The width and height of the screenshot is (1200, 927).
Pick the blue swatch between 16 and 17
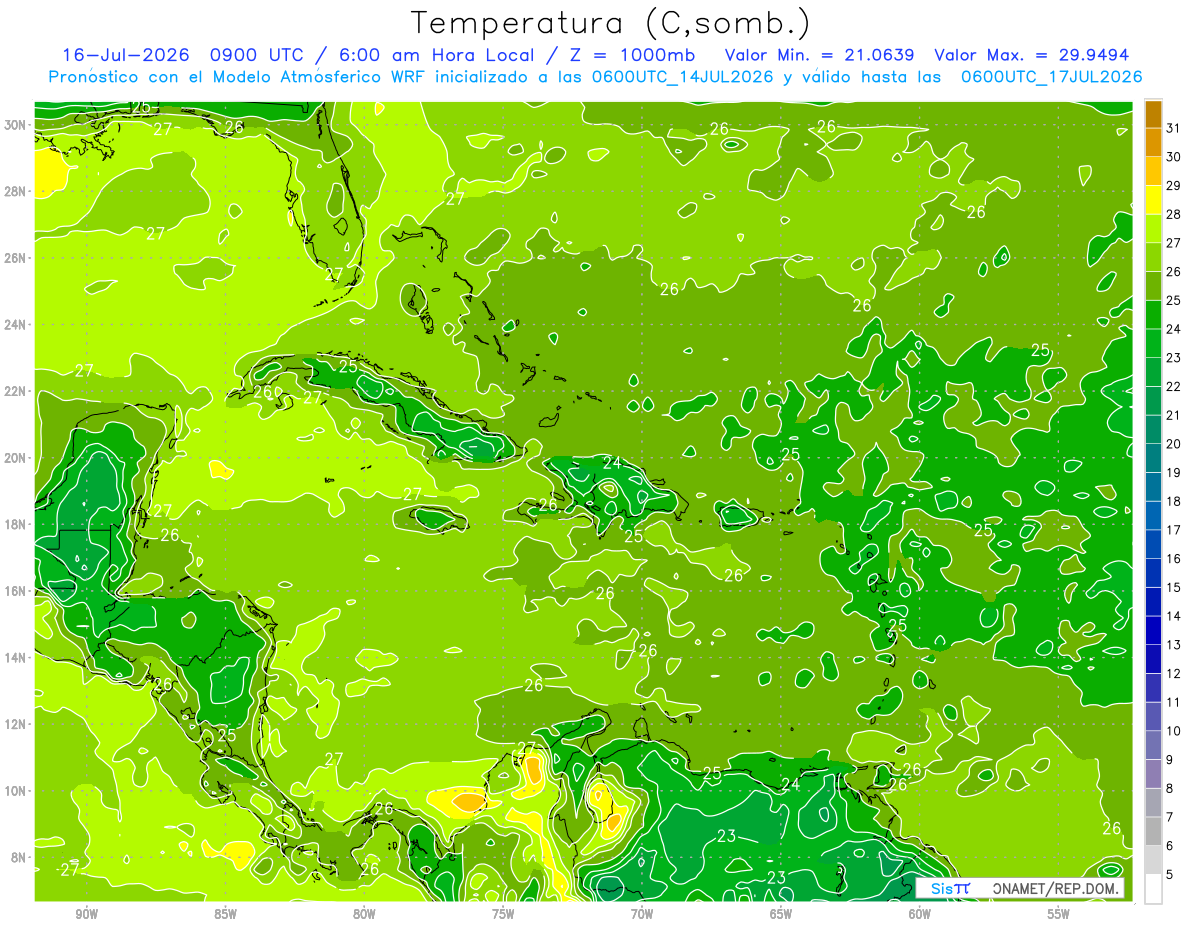pos(1153,543)
